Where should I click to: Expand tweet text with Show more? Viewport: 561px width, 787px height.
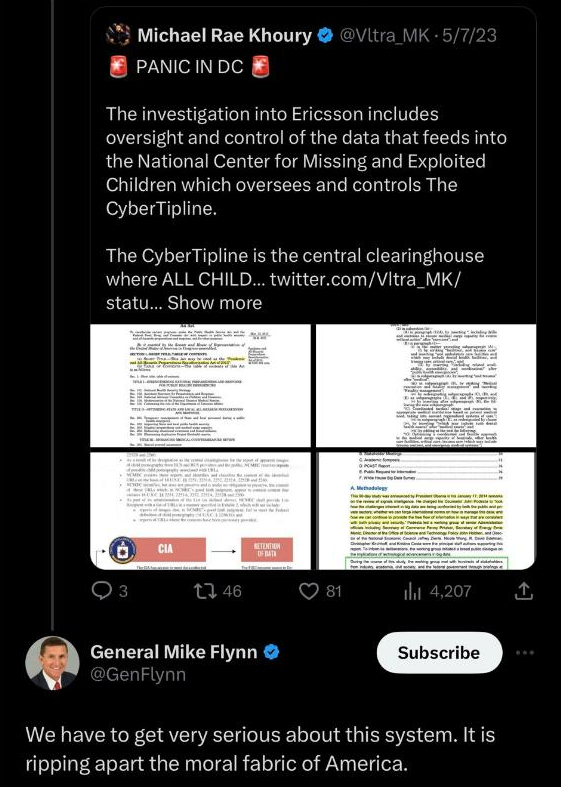(x=215, y=303)
